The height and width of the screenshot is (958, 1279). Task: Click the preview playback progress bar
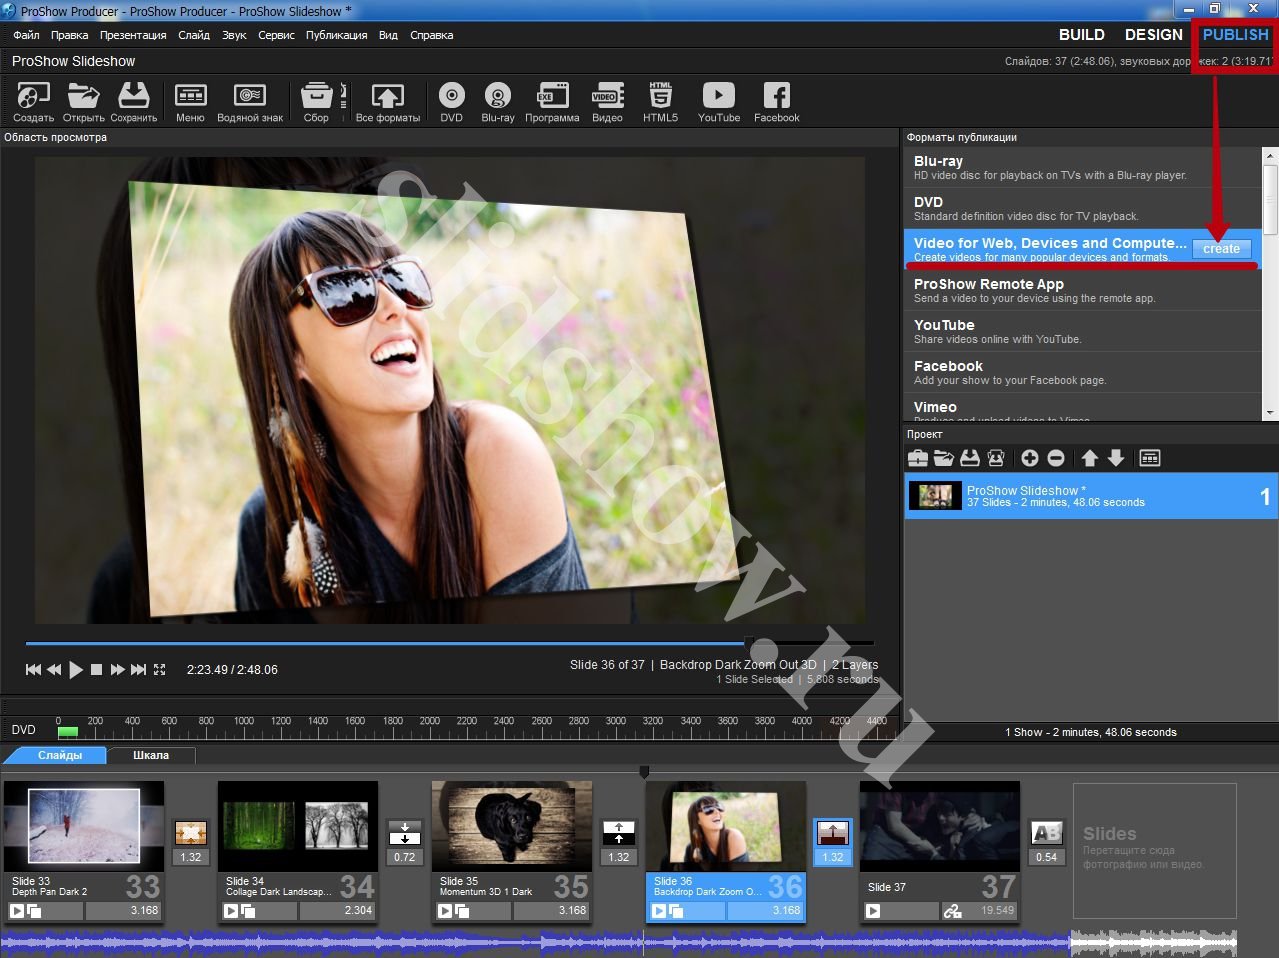450,643
